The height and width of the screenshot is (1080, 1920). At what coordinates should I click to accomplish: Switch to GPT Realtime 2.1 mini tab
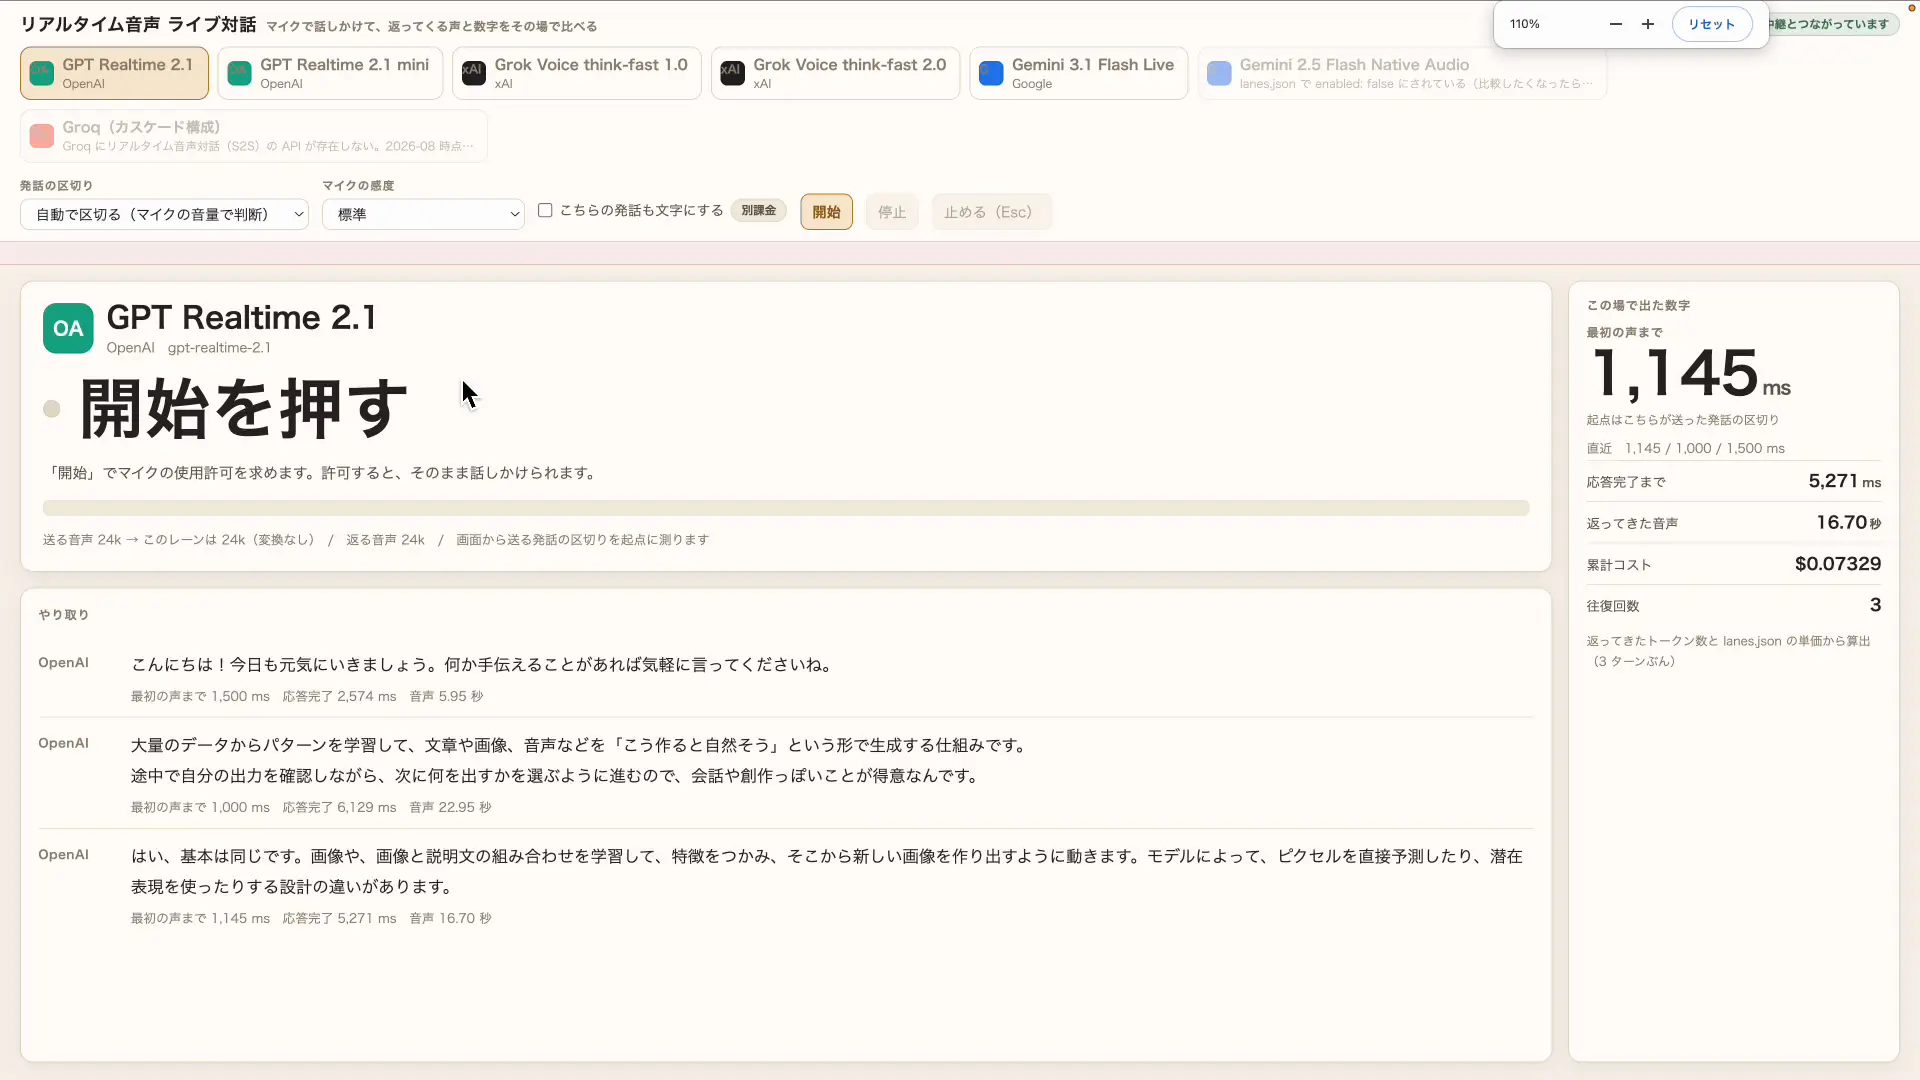coord(330,73)
